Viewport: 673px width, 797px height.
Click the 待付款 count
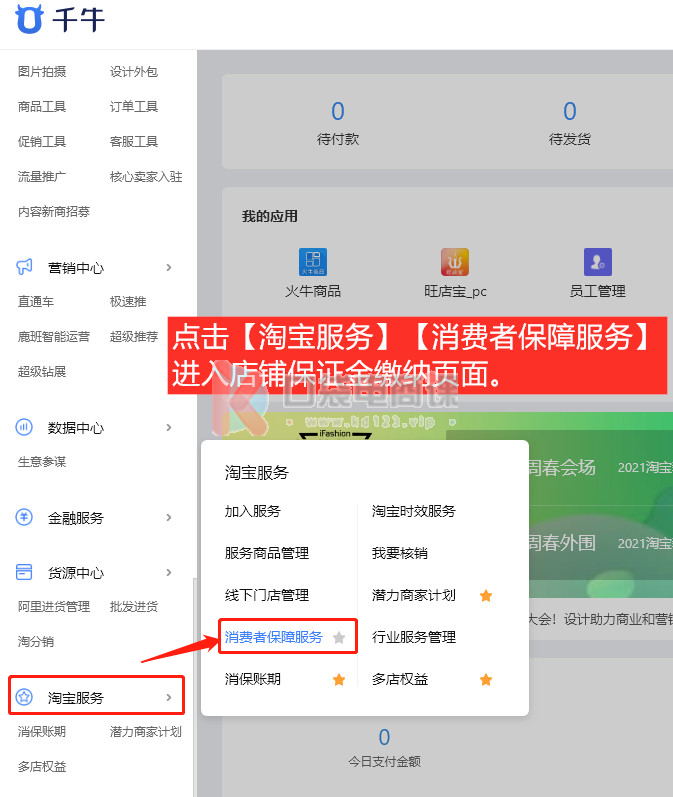click(x=338, y=111)
